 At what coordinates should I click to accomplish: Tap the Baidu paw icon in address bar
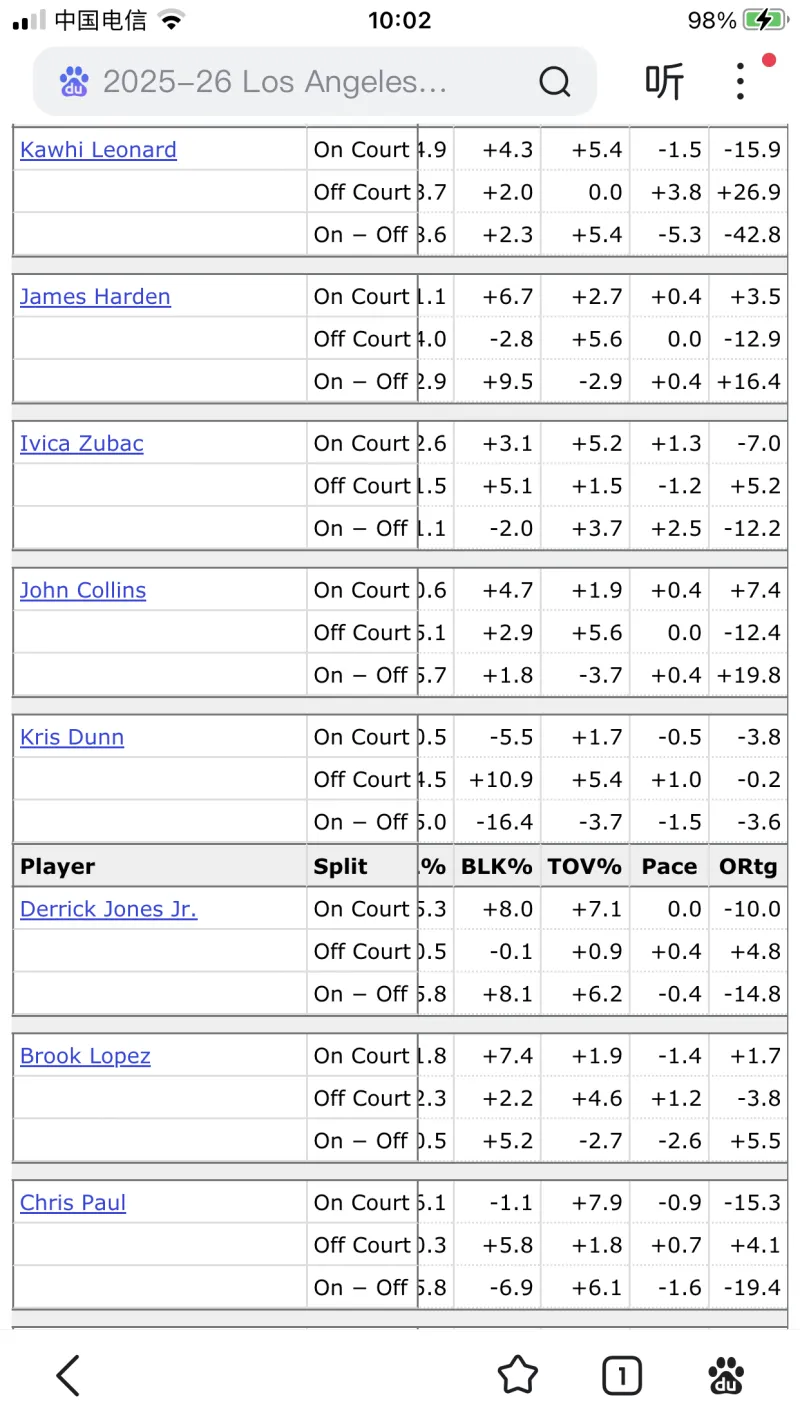point(75,81)
